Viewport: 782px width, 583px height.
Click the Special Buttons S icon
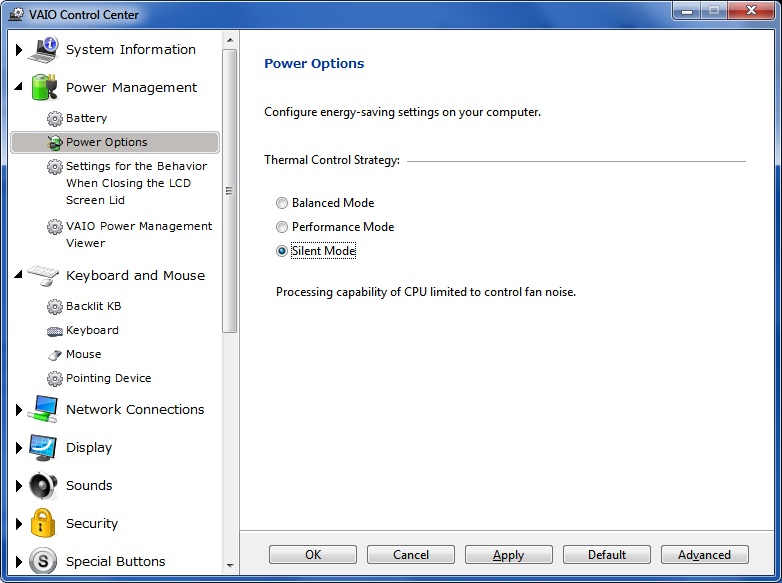point(43,561)
